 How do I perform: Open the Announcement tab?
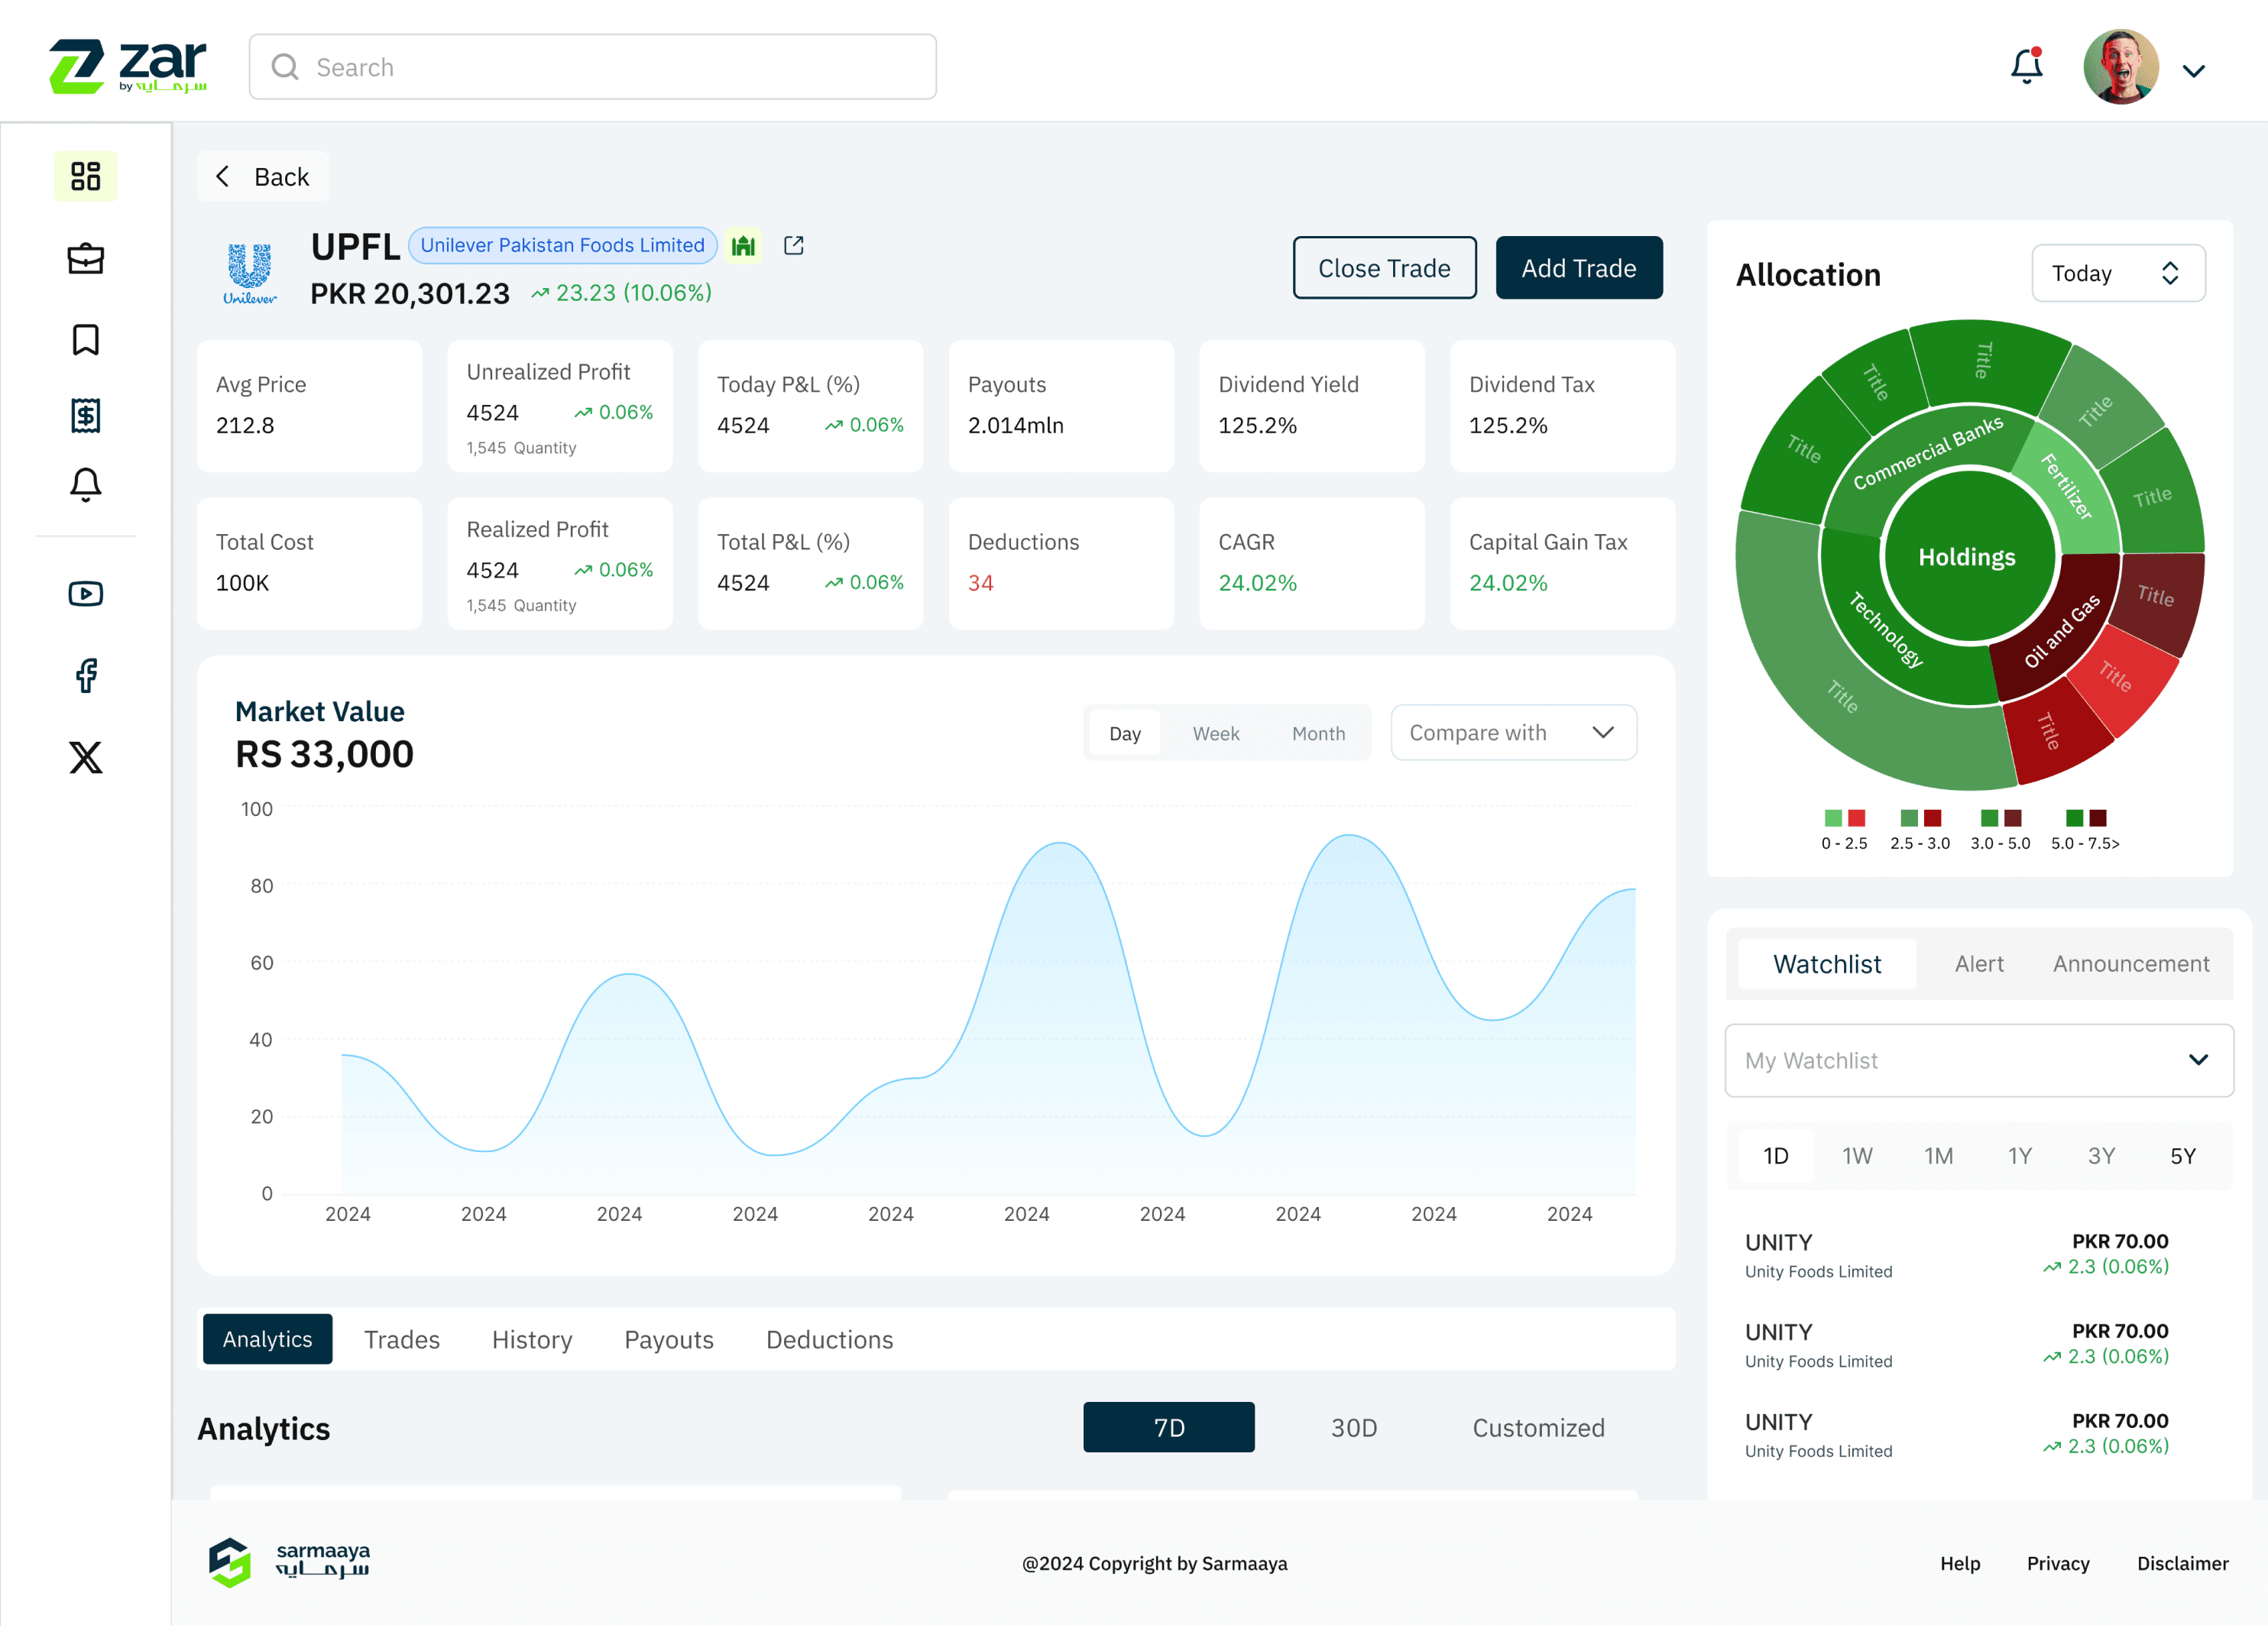(2130, 963)
